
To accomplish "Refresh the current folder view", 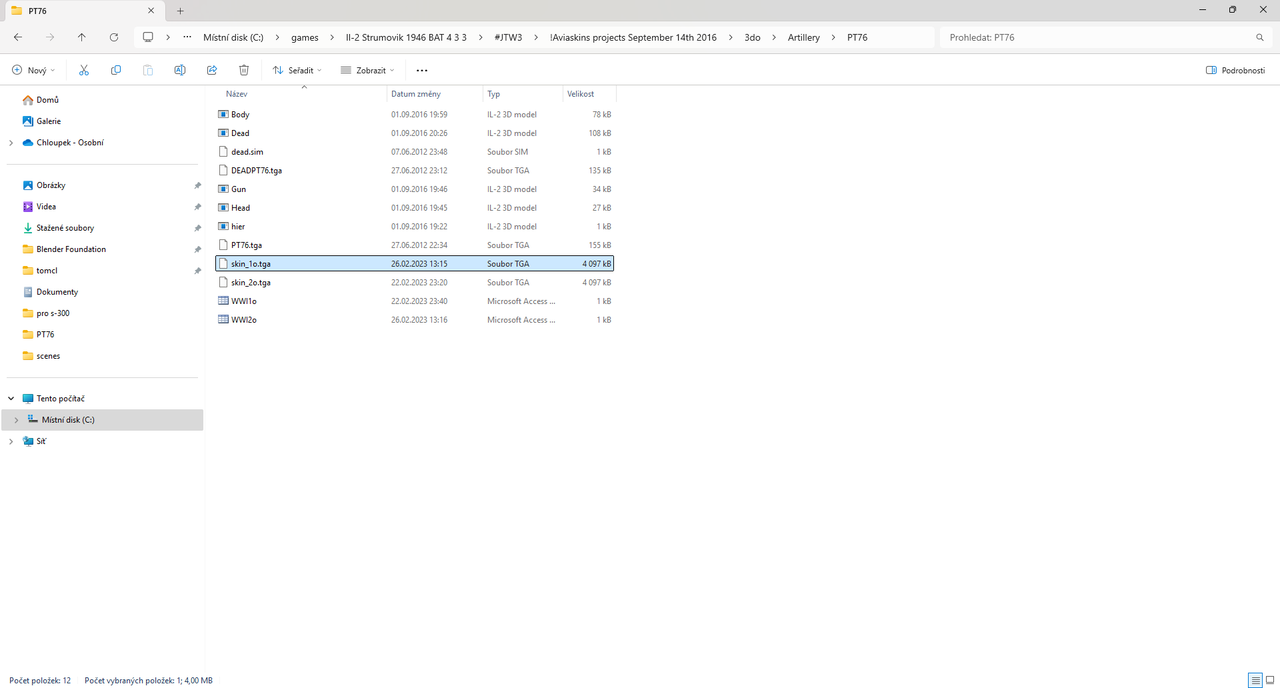I will point(114,37).
